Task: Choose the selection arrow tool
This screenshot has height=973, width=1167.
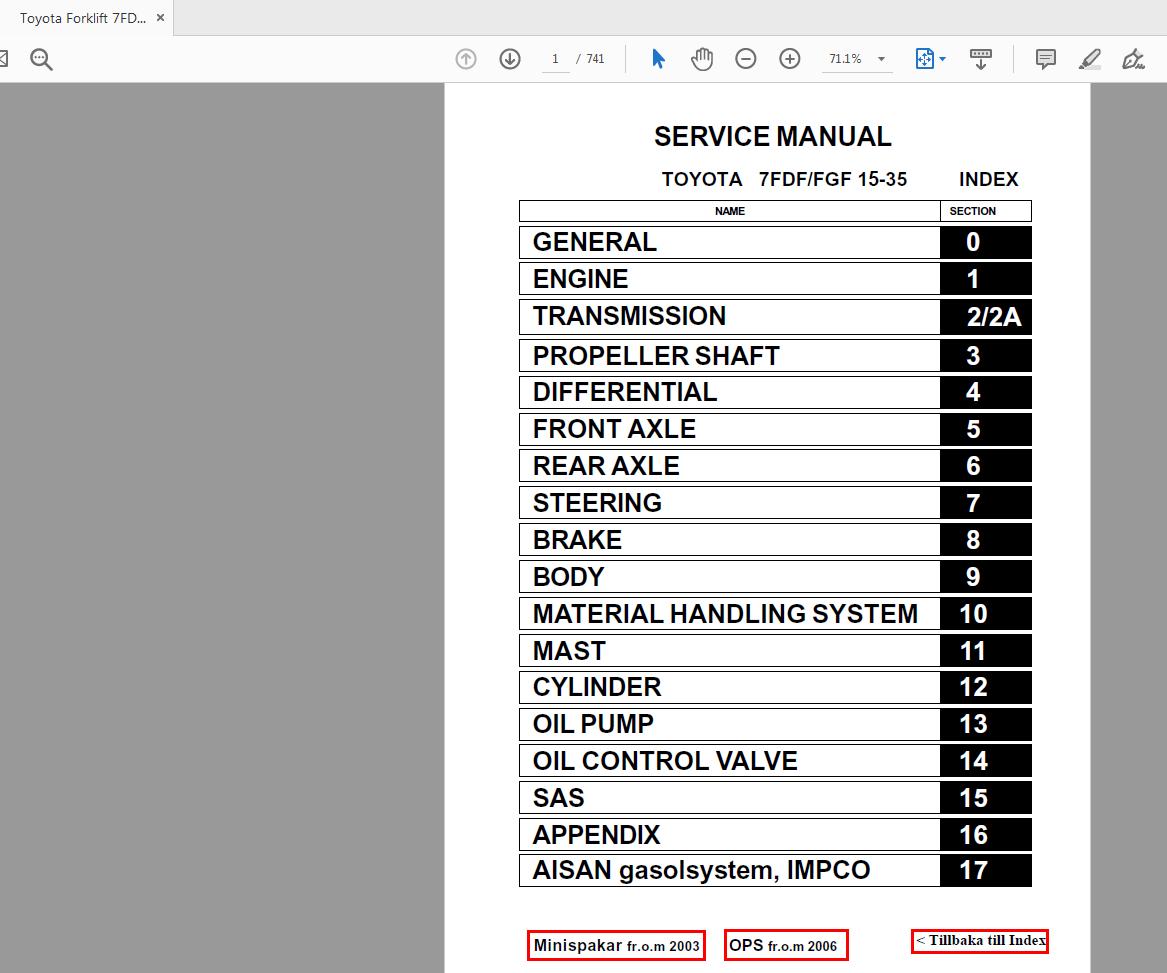Action: (658, 59)
